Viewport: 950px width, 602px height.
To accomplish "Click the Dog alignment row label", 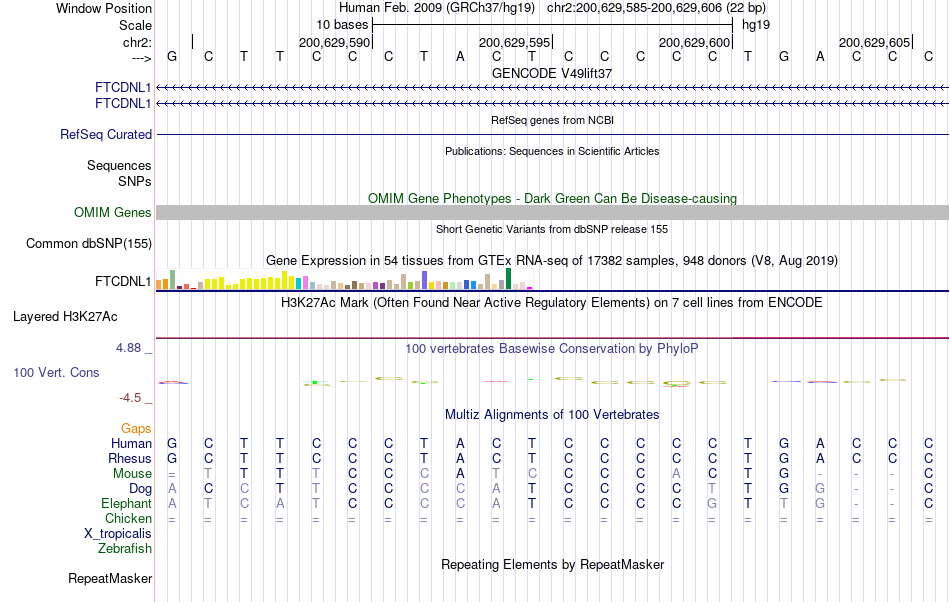I will pyautogui.click(x=141, y=489).
